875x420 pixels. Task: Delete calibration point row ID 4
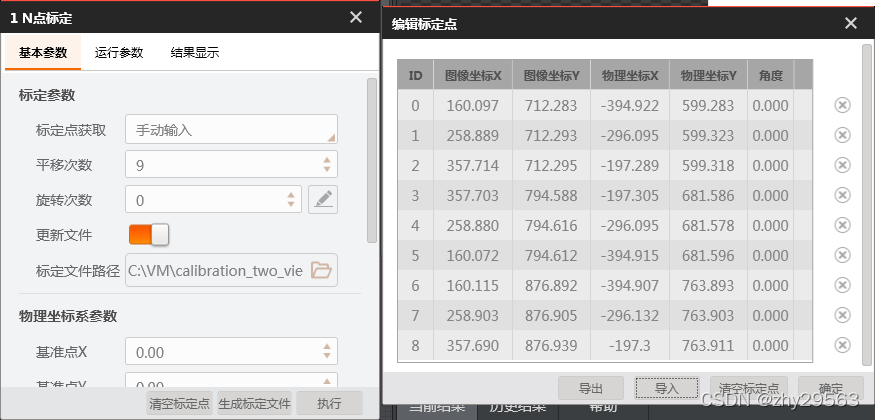point(842,225)
